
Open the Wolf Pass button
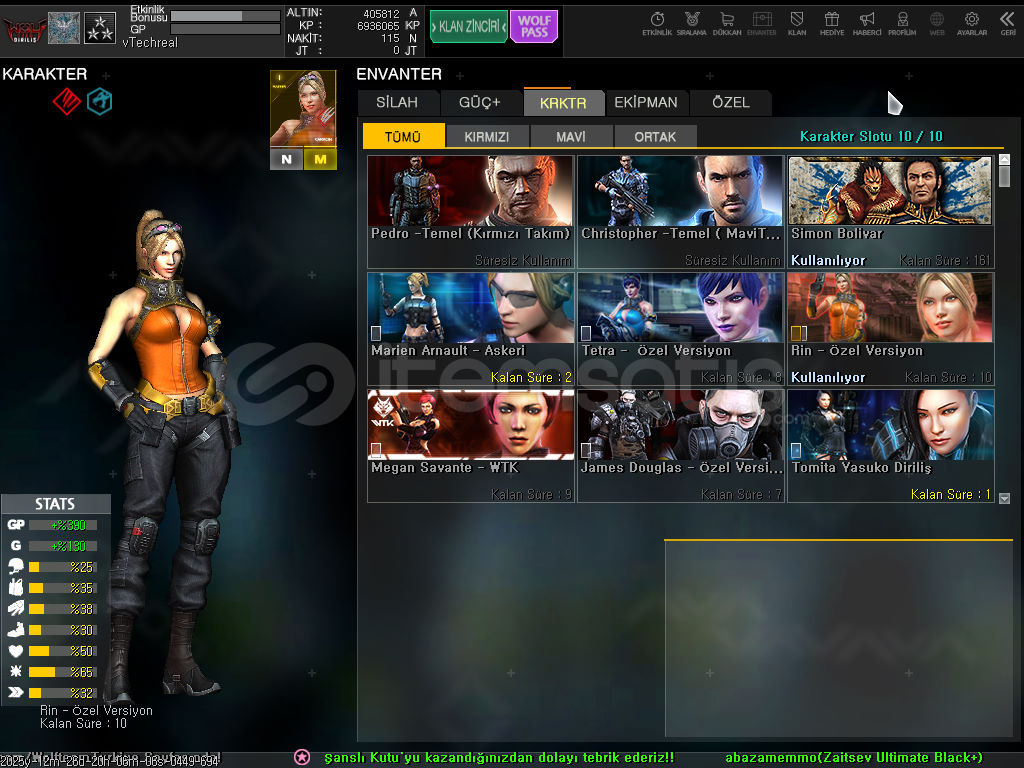[x=534, y=26]
